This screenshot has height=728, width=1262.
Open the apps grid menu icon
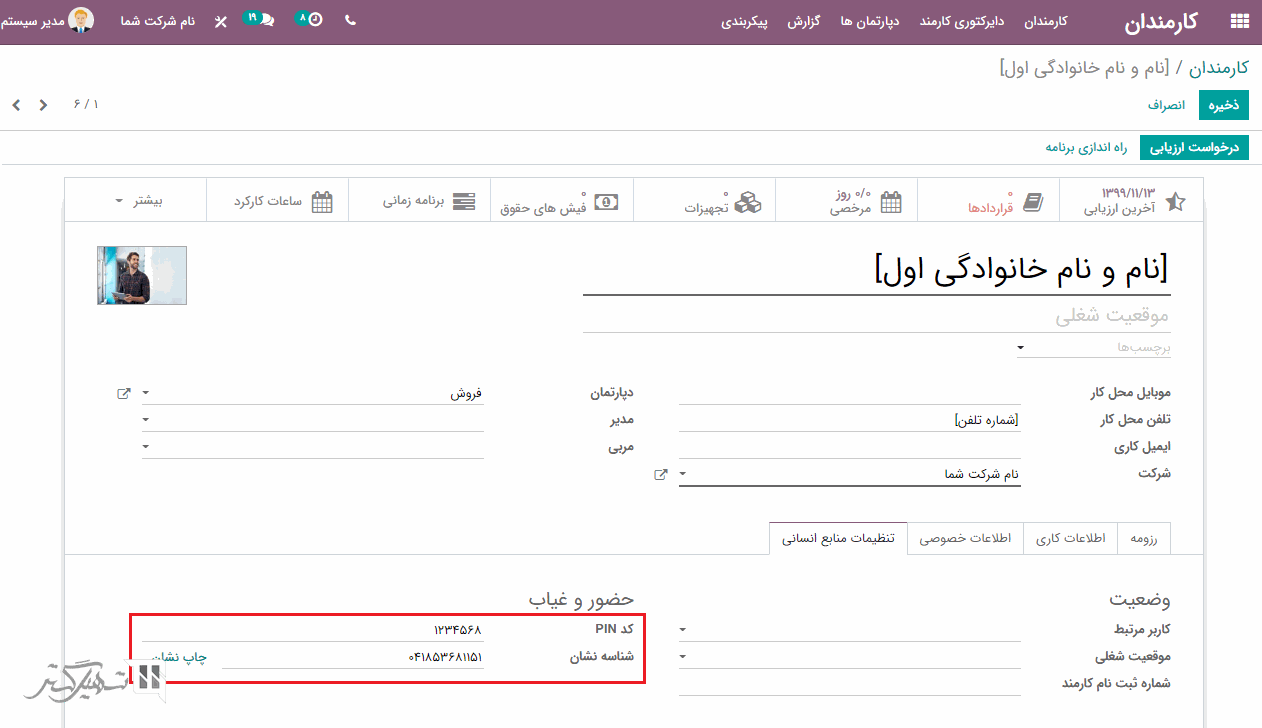coord(1240,21)
